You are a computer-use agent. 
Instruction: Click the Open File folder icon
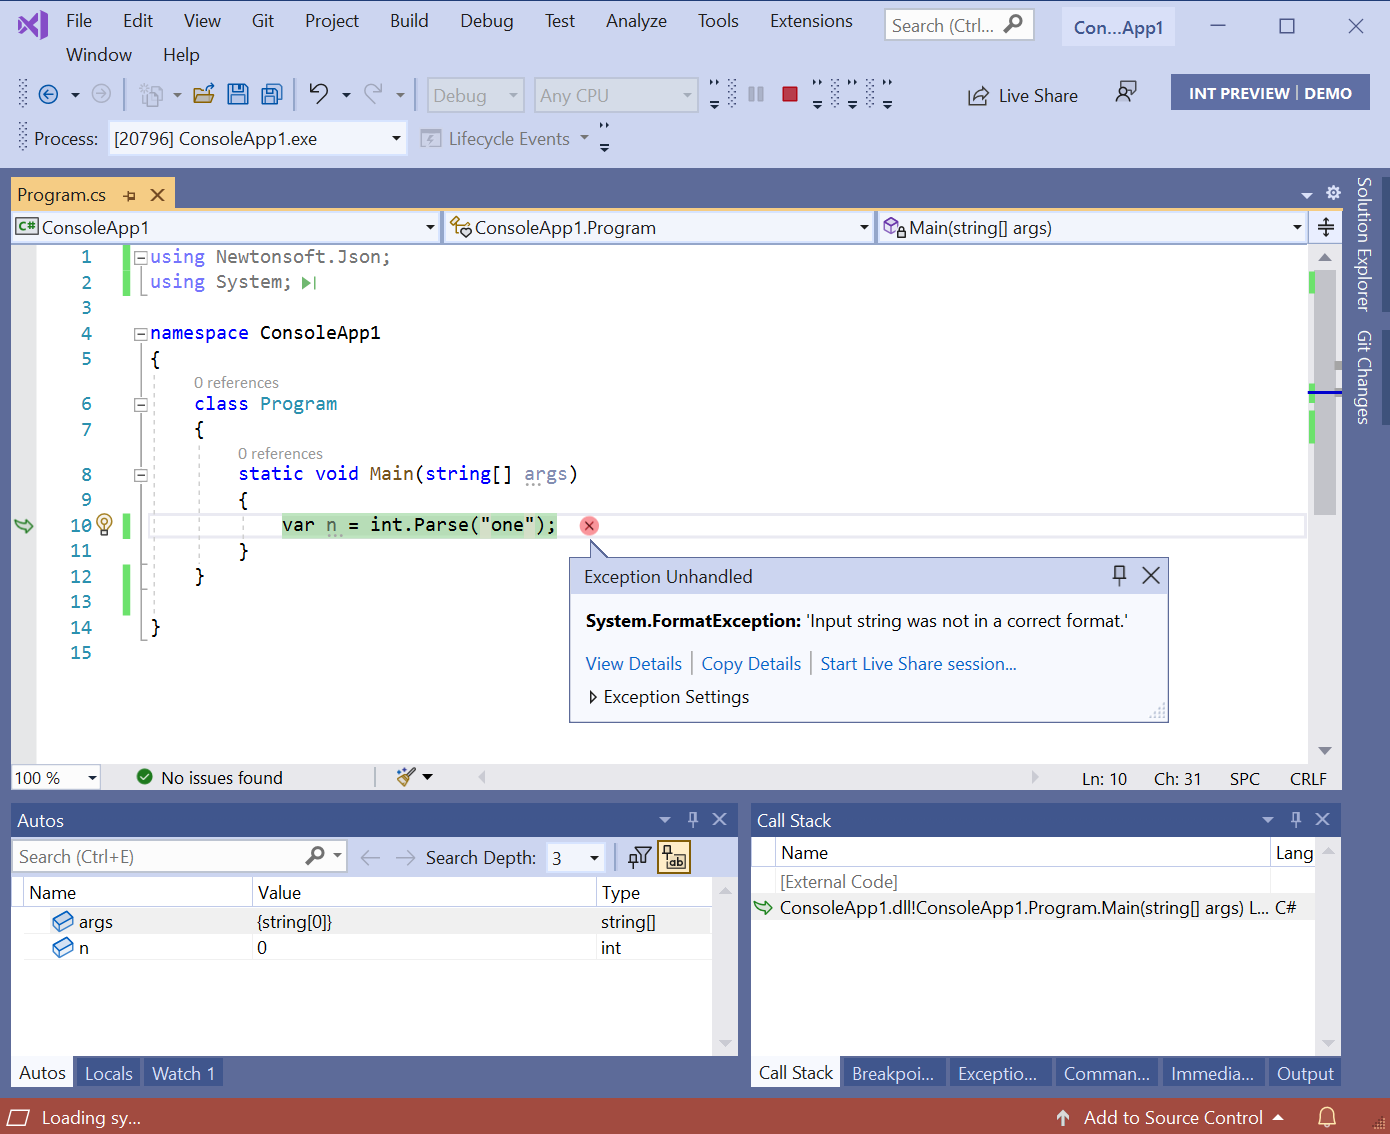(204, 94)
